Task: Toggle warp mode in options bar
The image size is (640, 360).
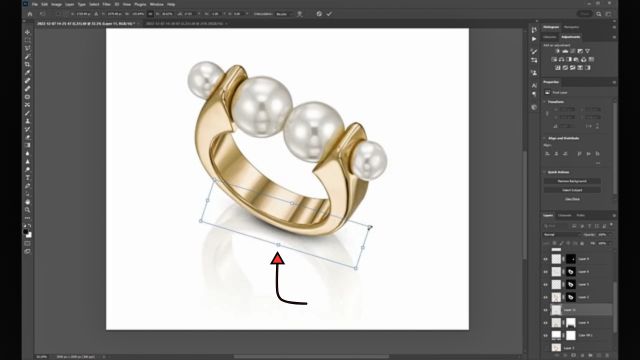Action: (300, 14)
